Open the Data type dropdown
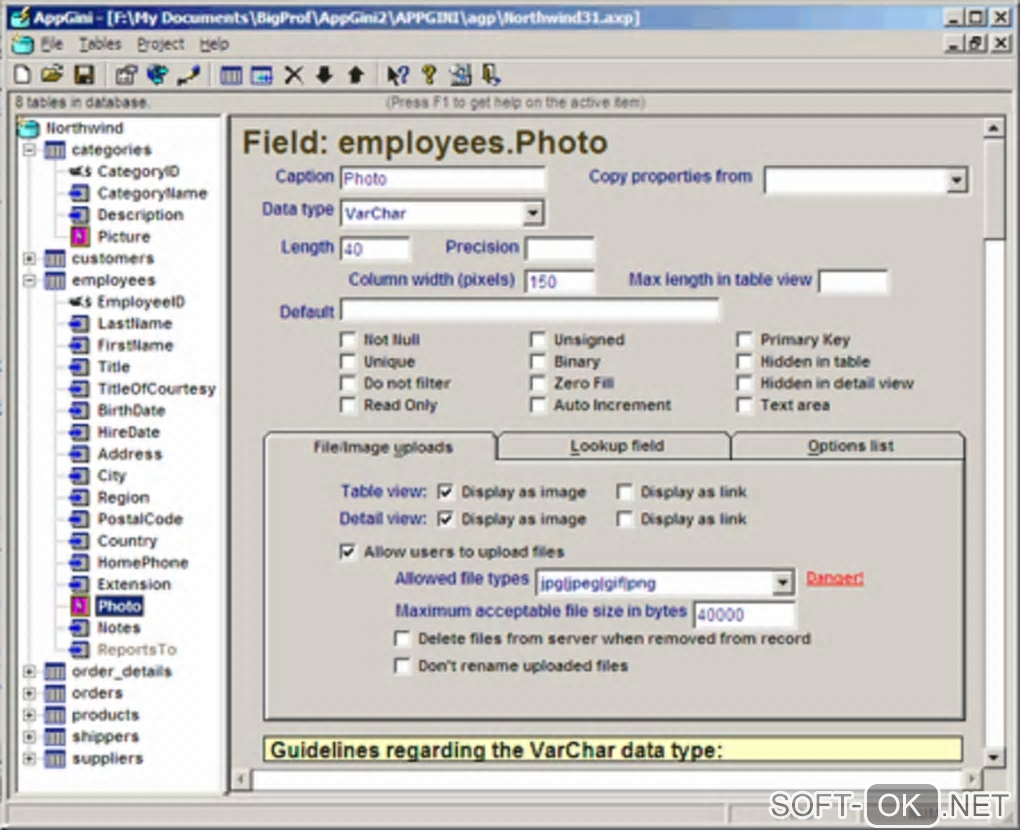Screen dimensions: 1020x830 tap(533, 213)
